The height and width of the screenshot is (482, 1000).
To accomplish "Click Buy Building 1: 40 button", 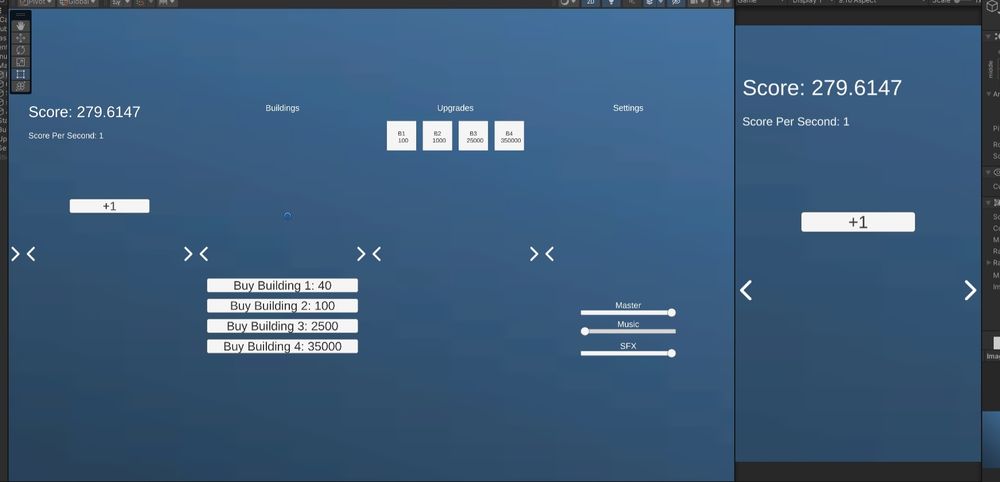I will coord(282,286).
